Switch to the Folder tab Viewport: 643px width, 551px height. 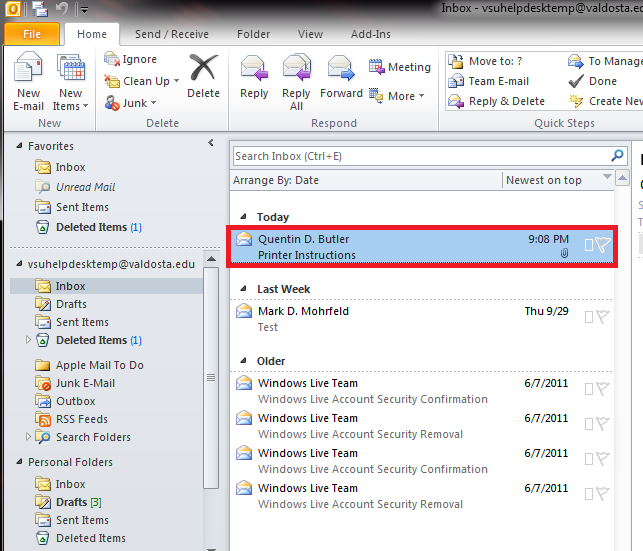253,34
